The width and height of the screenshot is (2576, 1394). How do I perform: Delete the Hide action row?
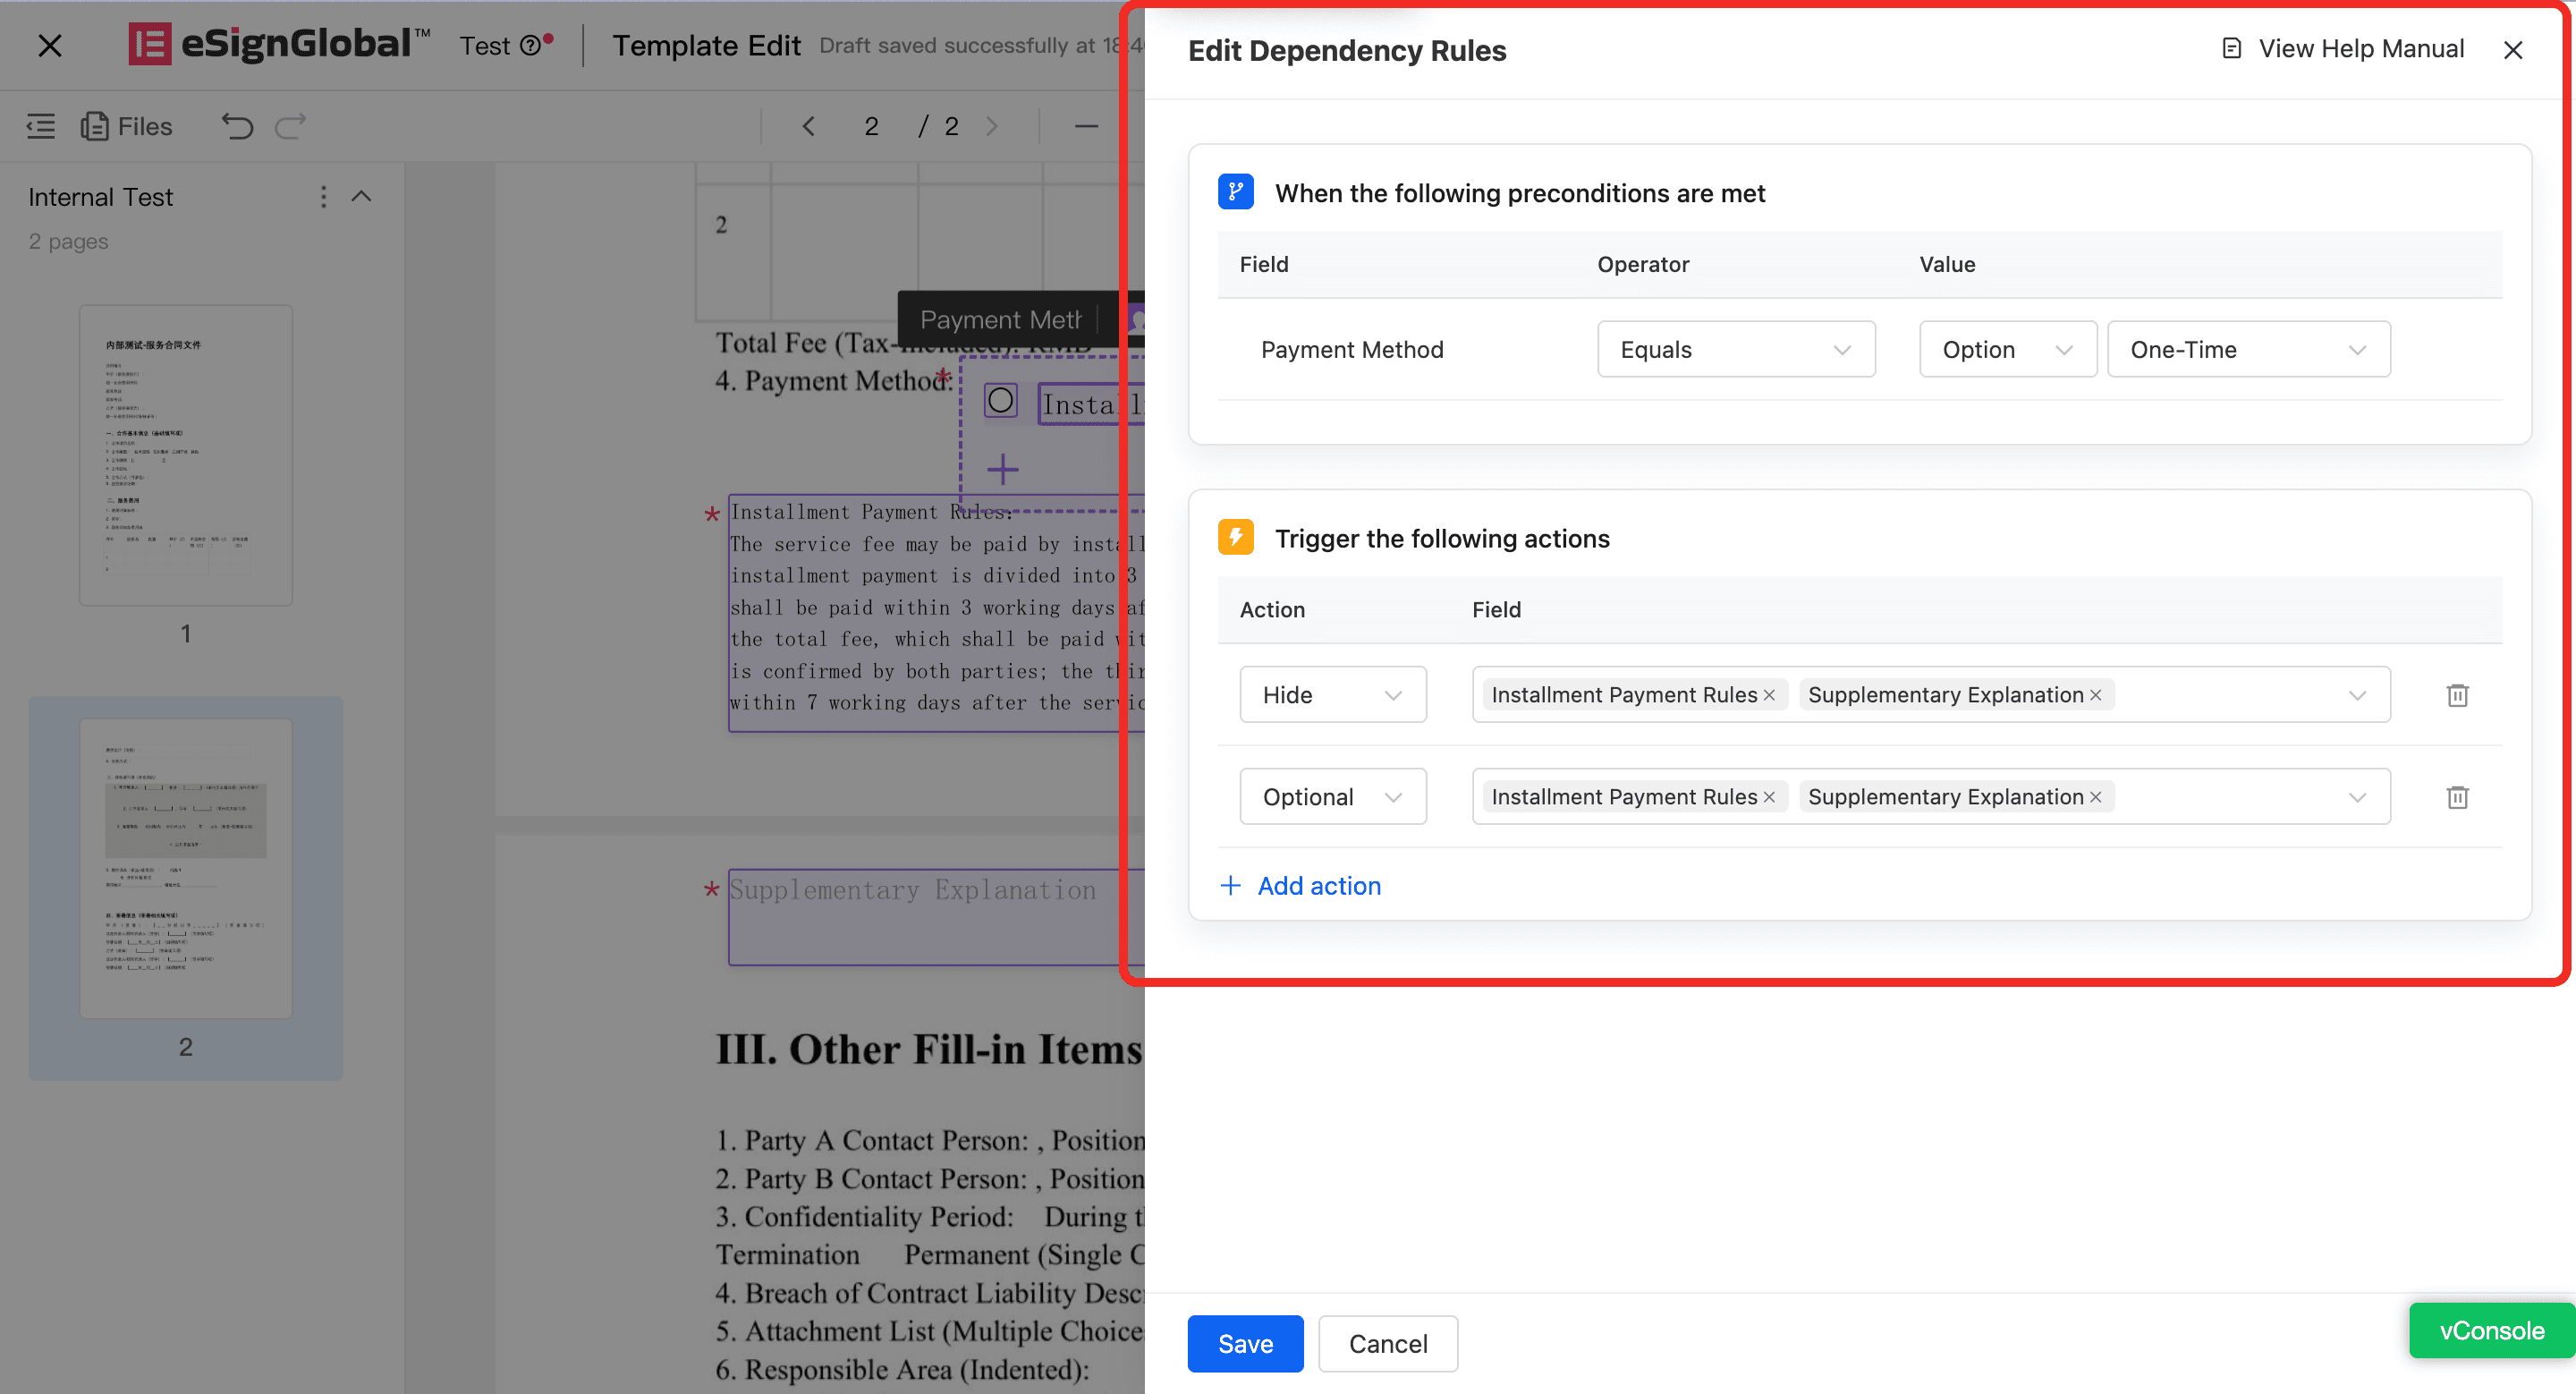(2457, 695)
